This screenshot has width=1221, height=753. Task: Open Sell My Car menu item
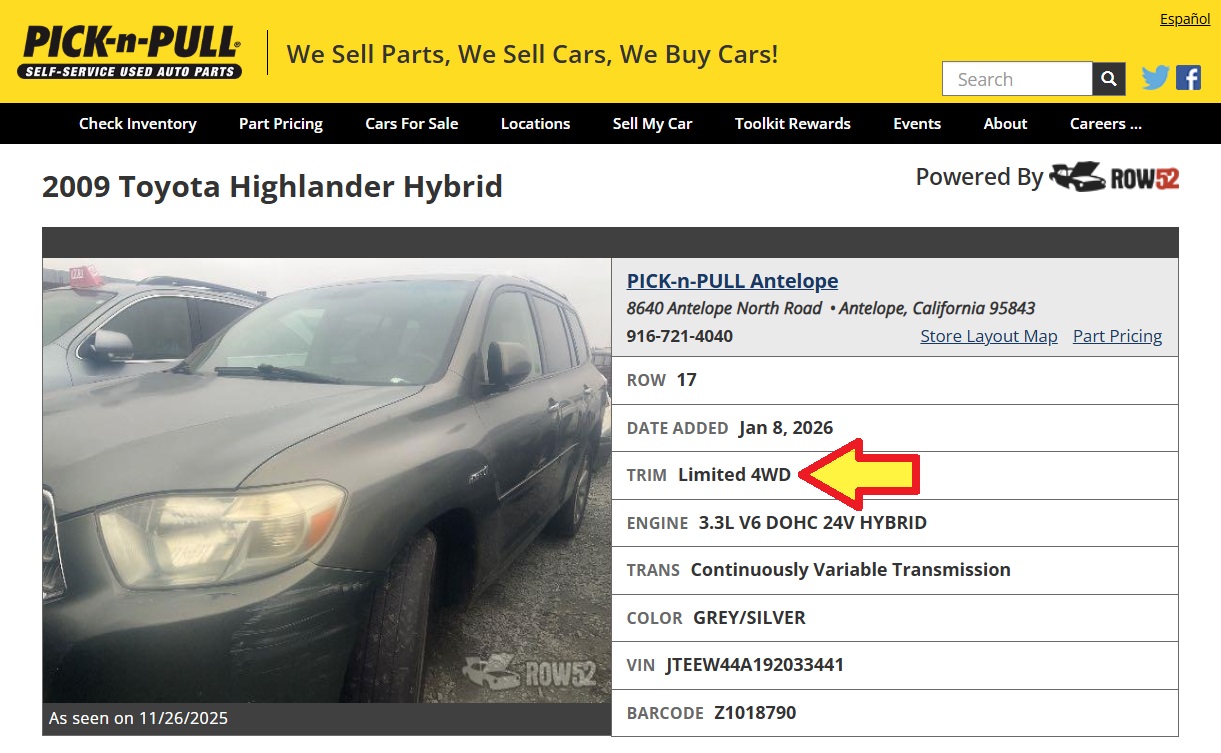coord(653,124)
